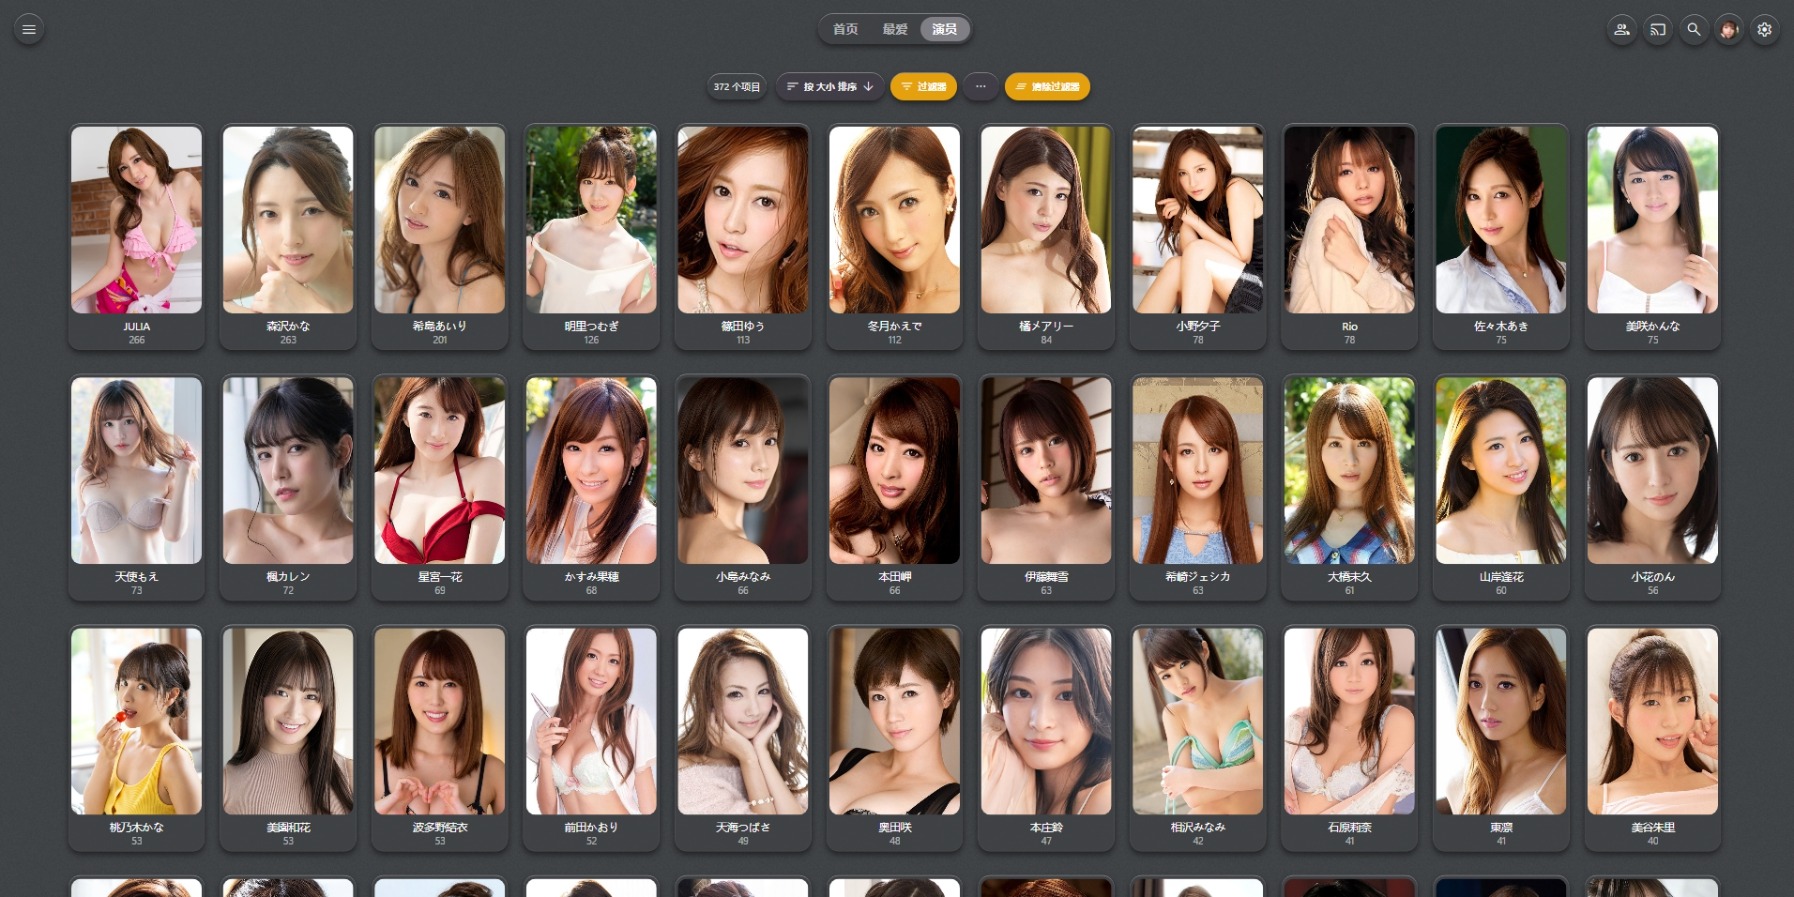1794x897 pixels.
Task: Open the settings gear icon
Action: click(x=1765, y=29)
